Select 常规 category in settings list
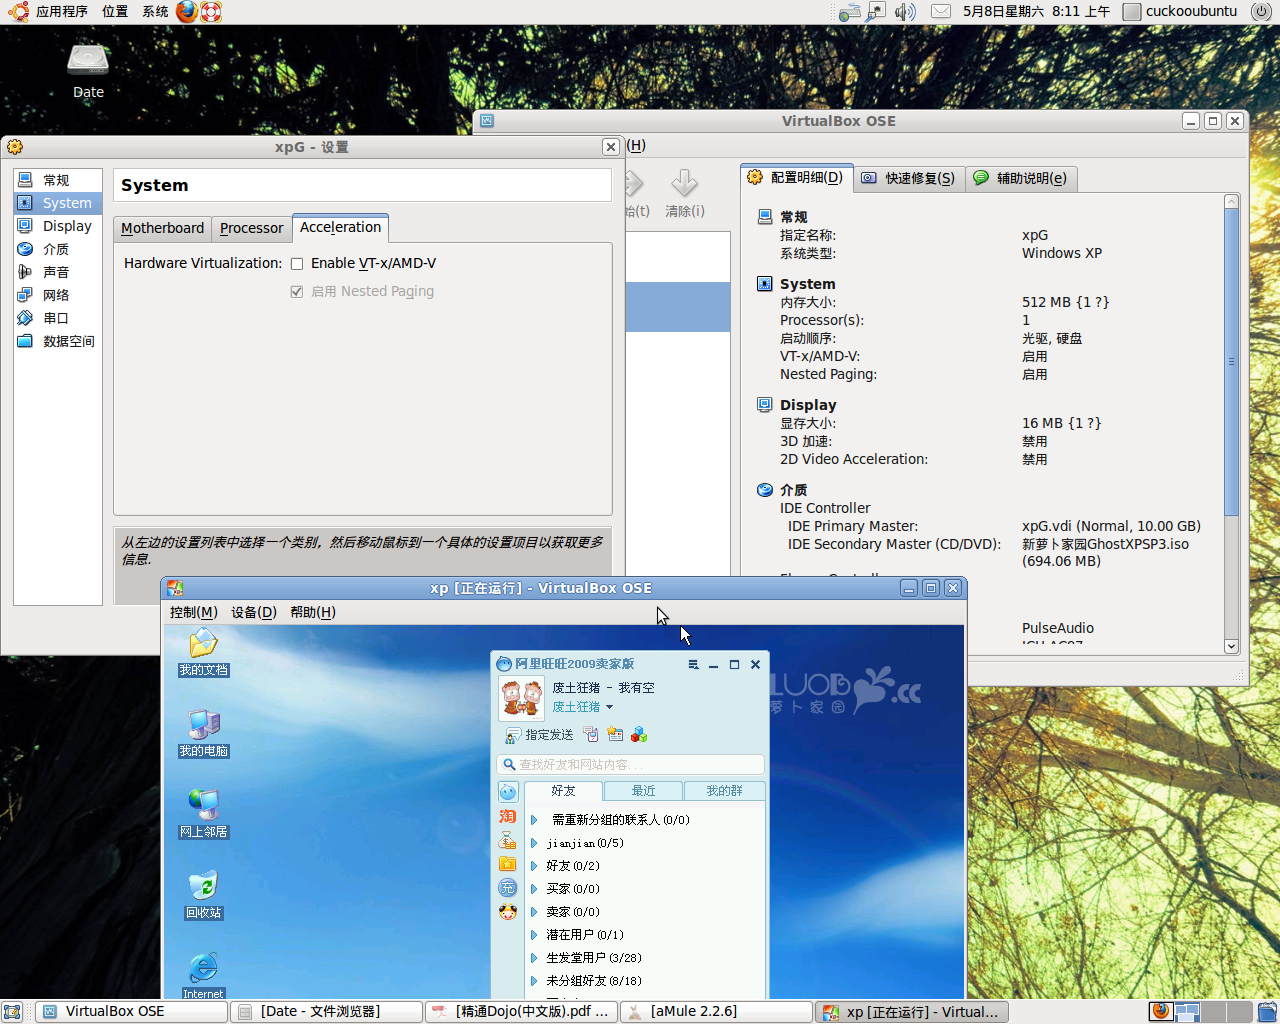Image resolution: width=1280 pixels, height=1024 pixels. point(58,180)
